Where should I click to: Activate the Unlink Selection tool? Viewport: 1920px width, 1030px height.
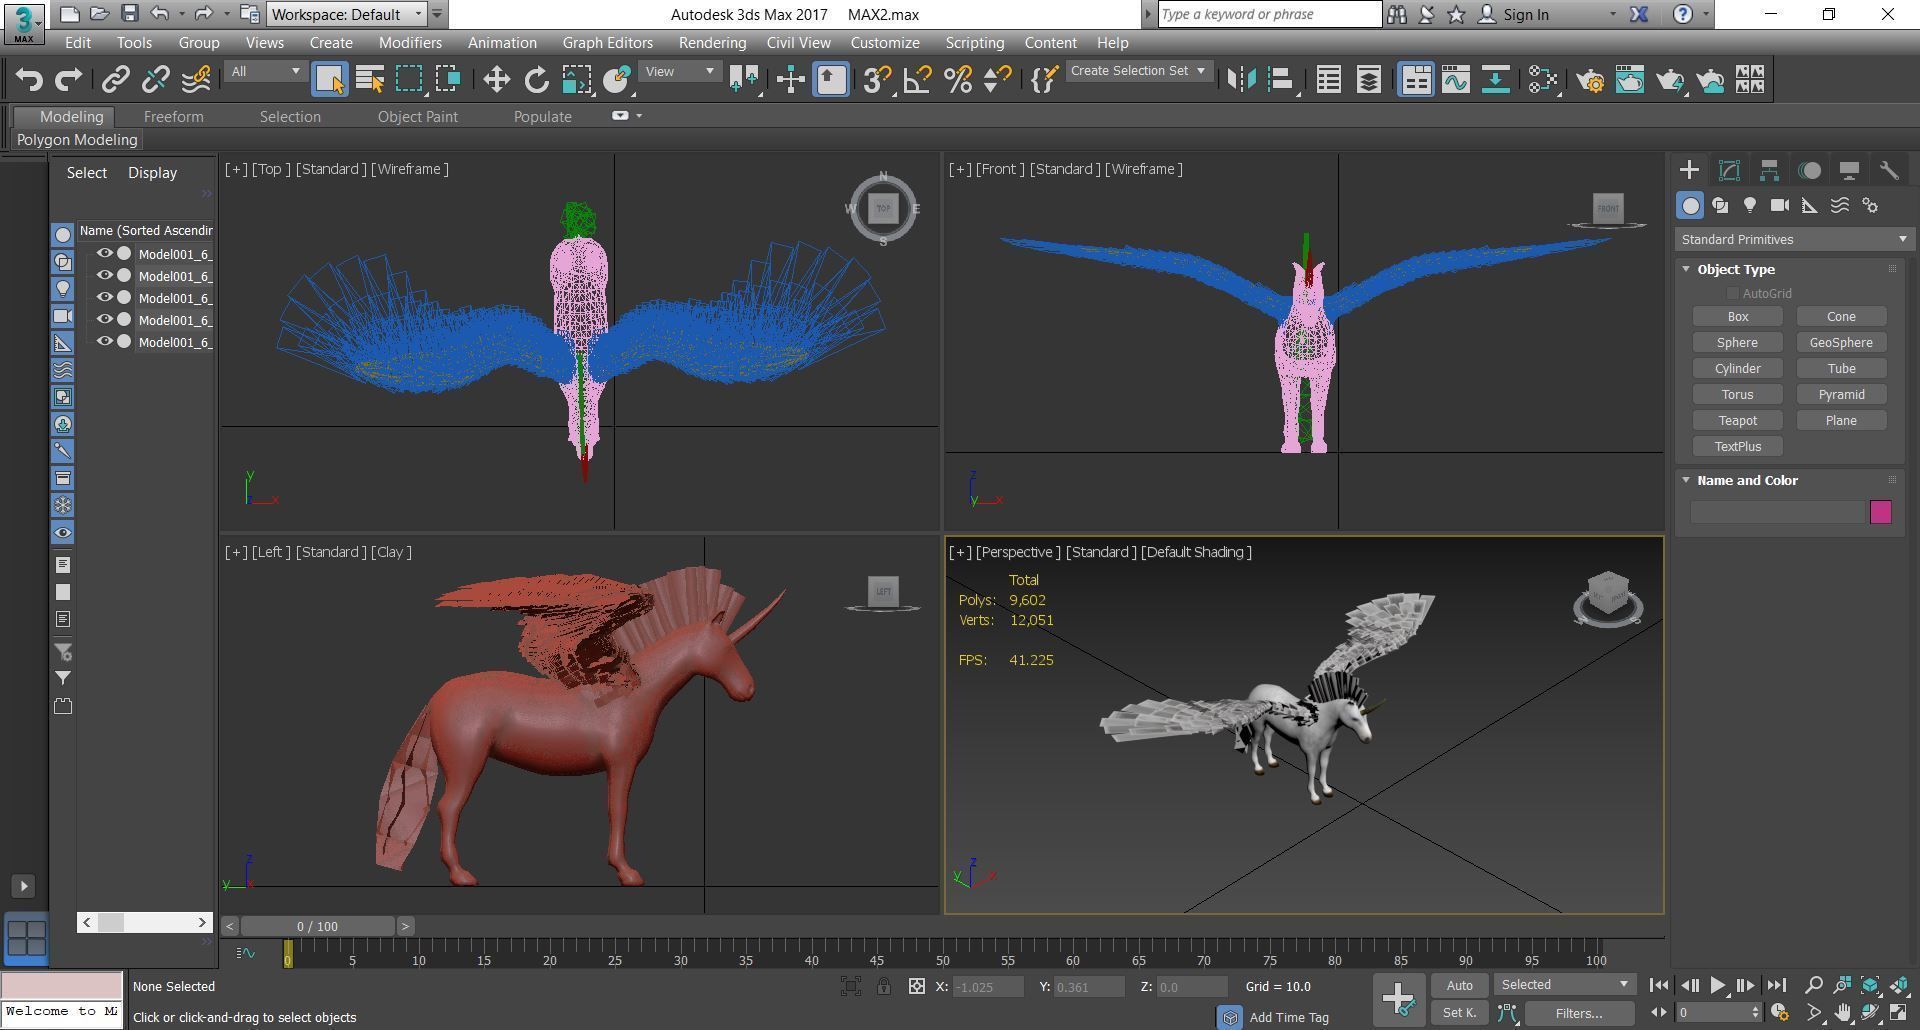(x=156, y=80)
